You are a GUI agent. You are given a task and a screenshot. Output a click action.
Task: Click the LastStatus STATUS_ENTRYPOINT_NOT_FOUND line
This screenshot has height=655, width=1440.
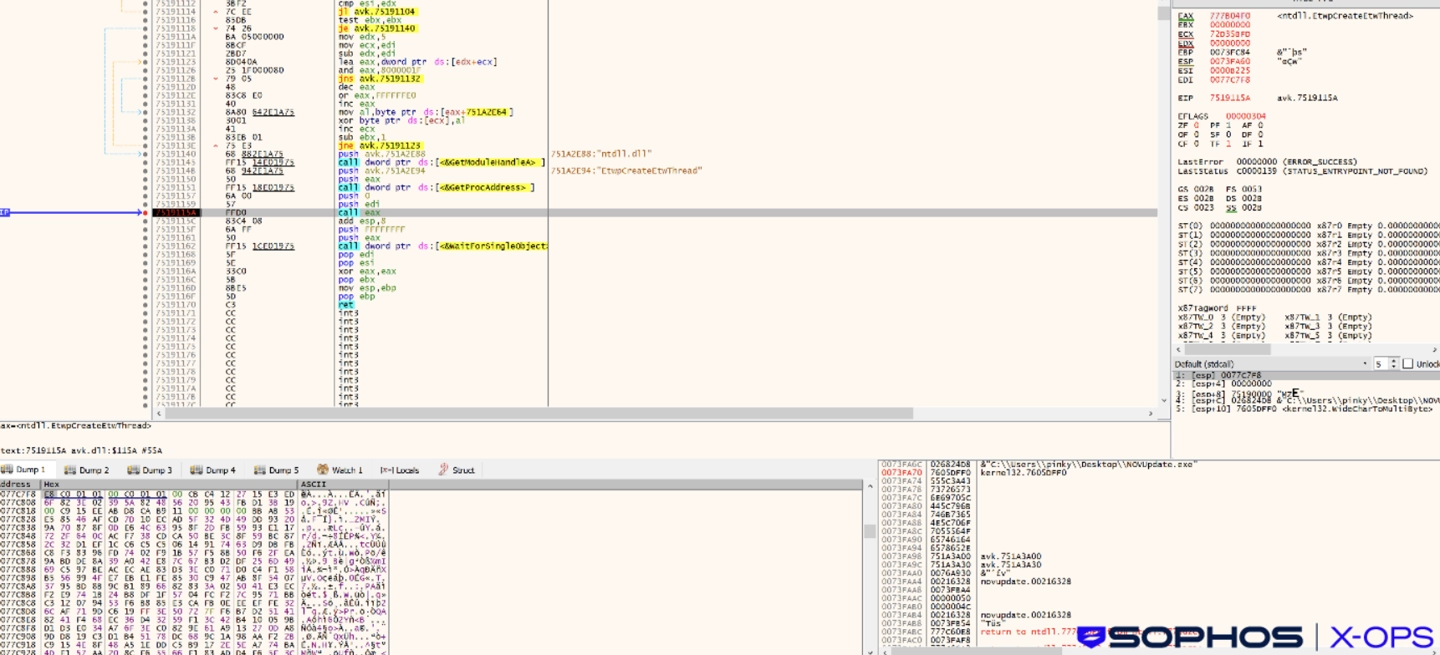click(1303, 171)
